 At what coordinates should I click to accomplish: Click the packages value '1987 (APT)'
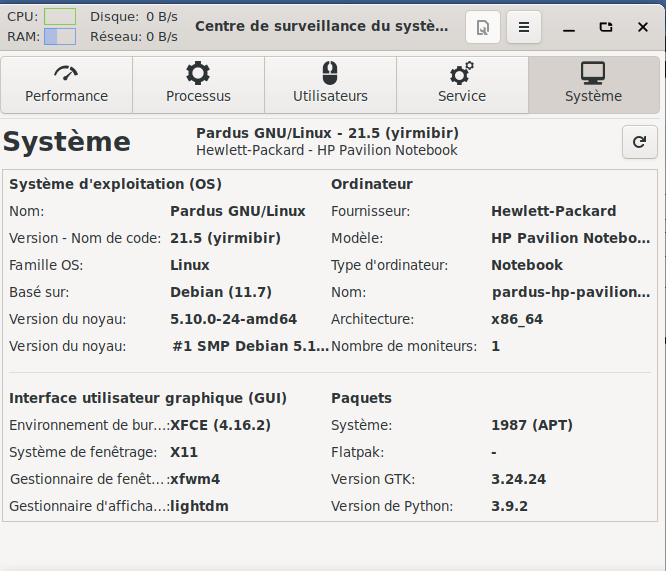click(532, 425)
